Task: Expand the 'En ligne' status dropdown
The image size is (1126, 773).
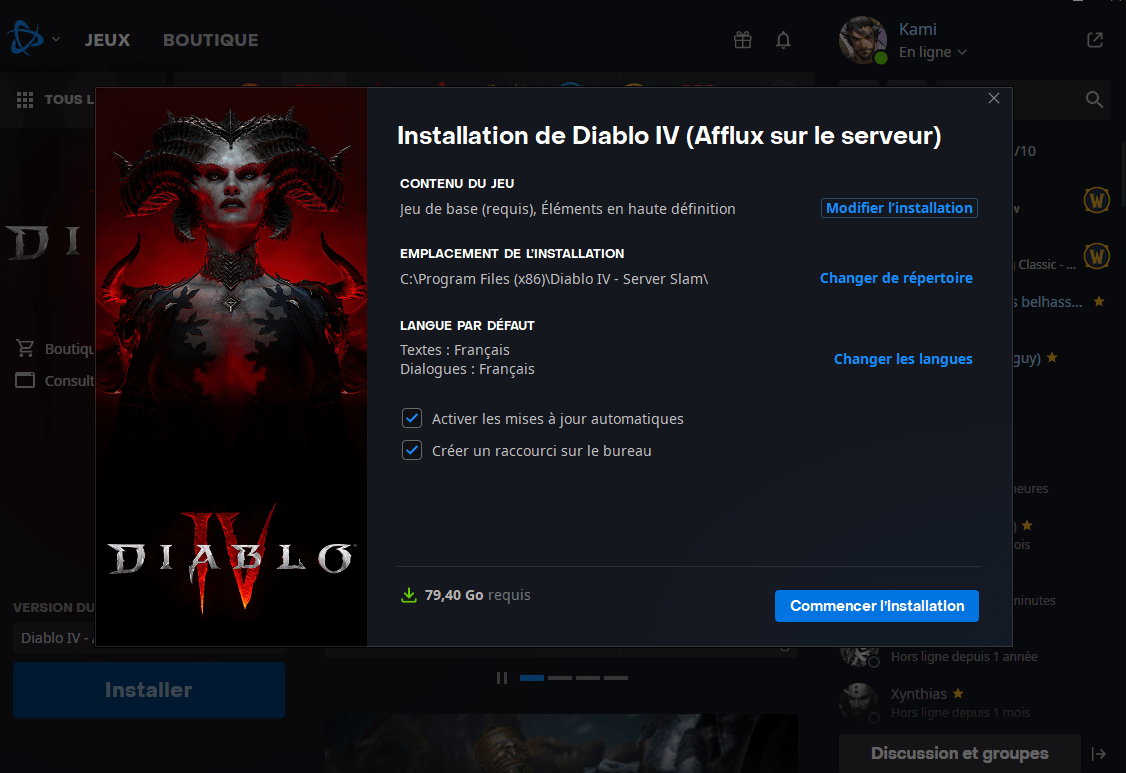Action: (932, 52)
